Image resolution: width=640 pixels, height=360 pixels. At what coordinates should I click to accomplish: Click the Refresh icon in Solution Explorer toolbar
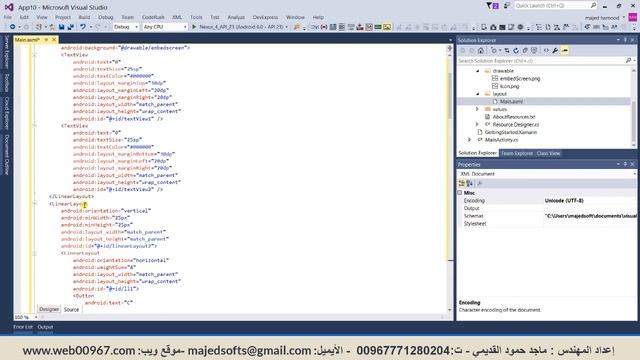pos(516,51)
